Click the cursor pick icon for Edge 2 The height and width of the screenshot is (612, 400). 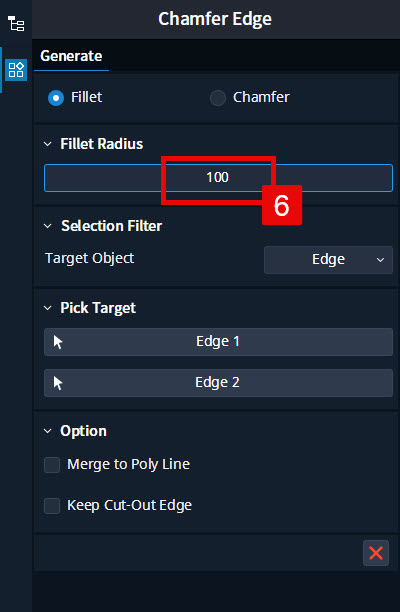tap(58, 383)
